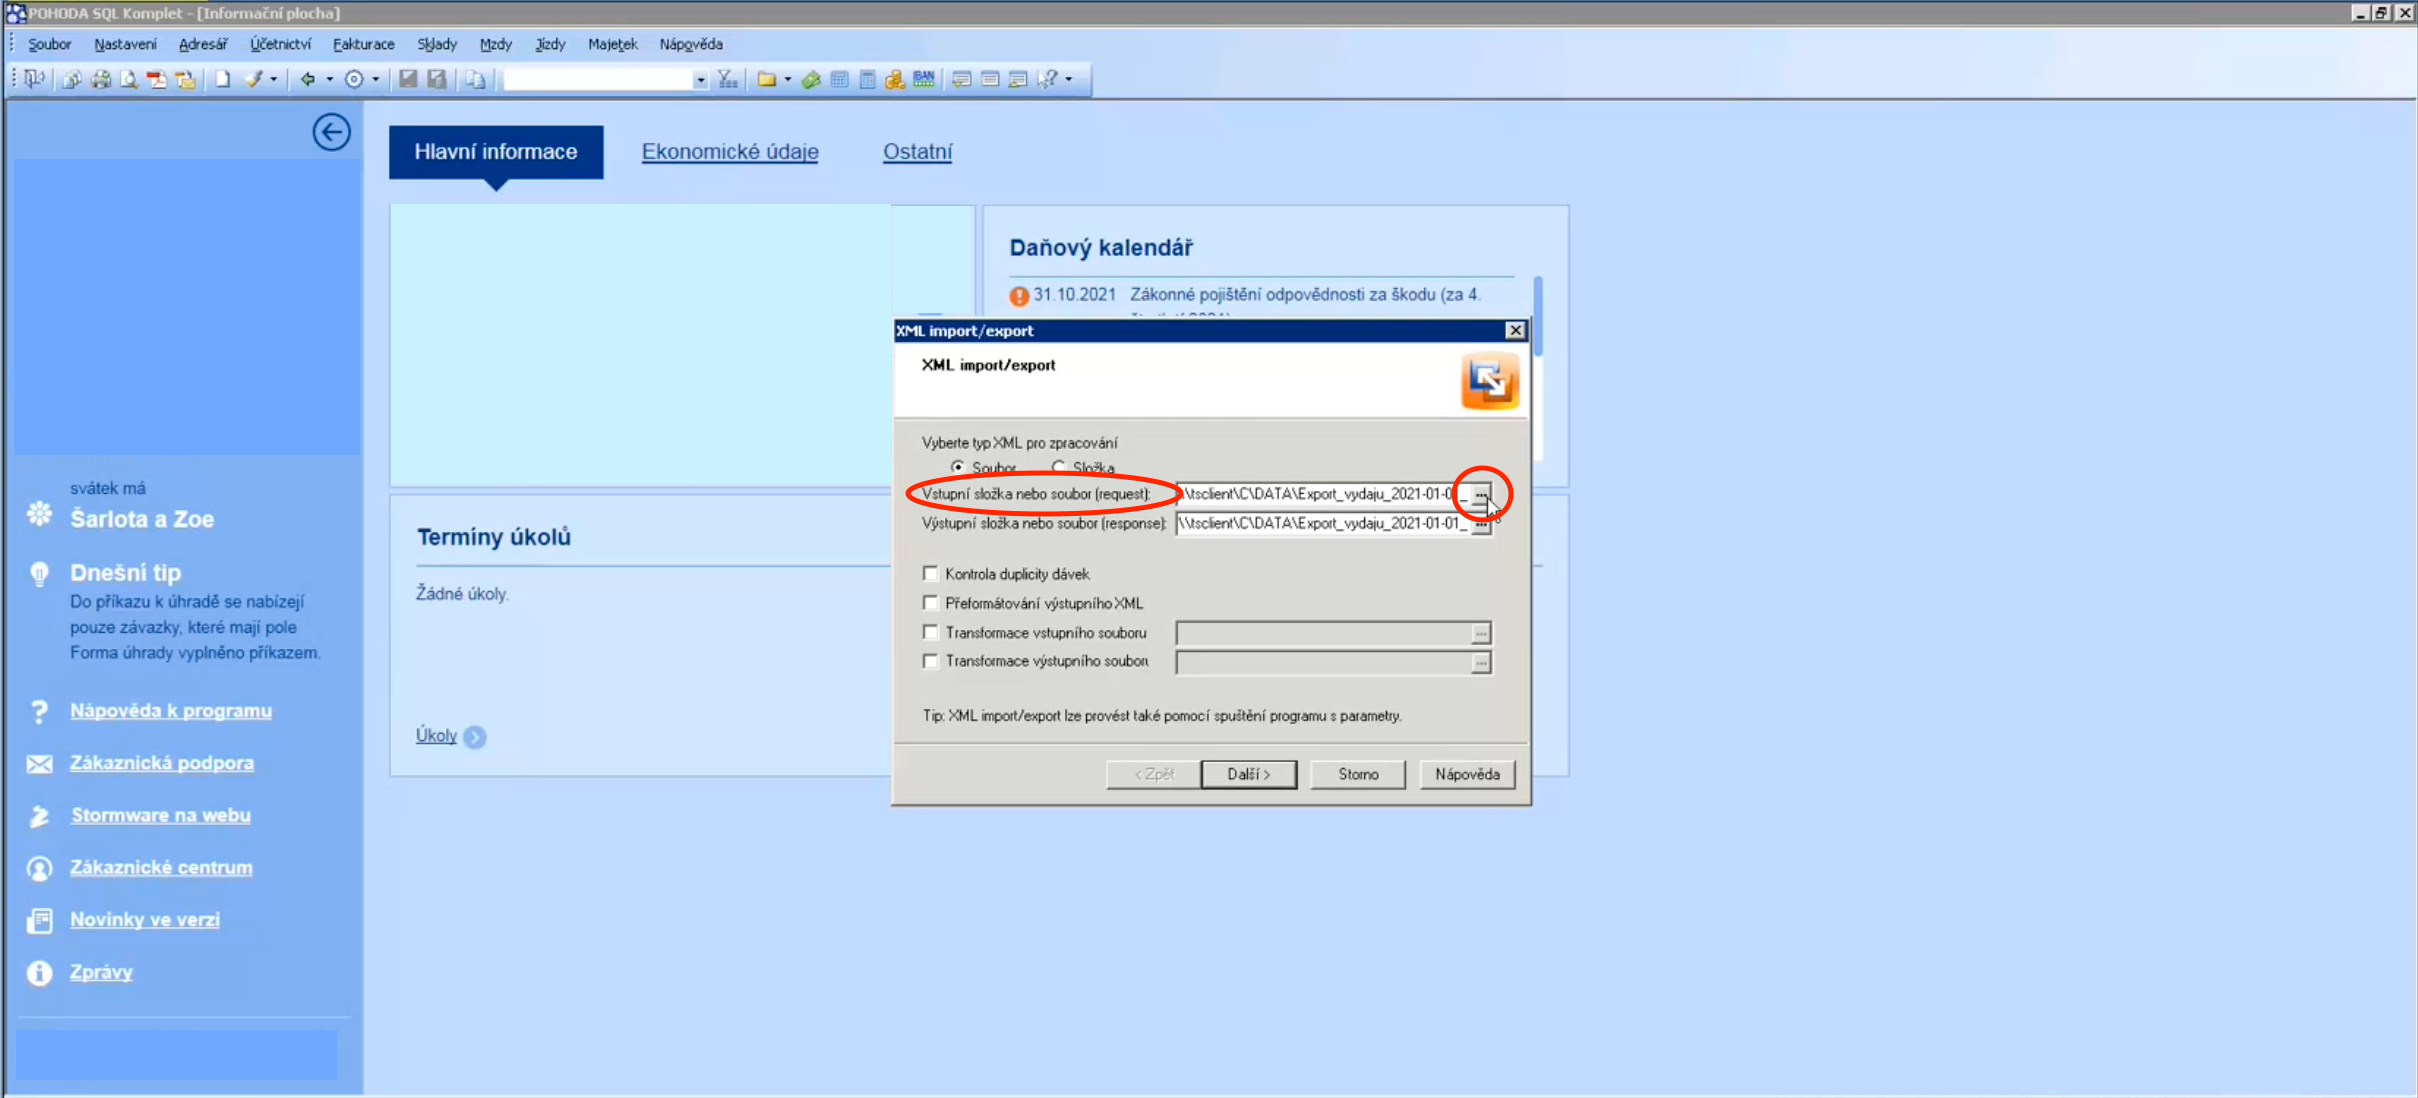
Task: Open the Soubor menu
Action: 49,44
